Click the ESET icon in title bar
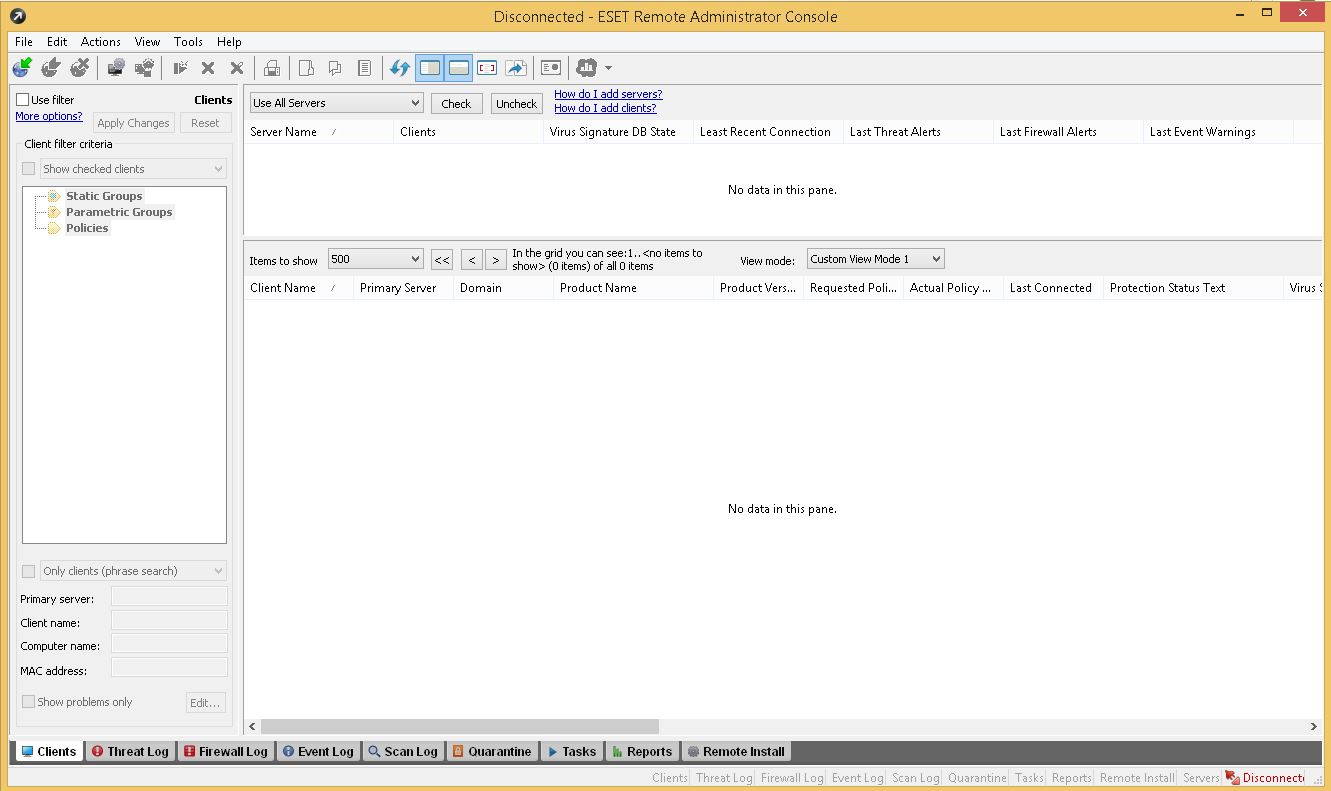The height and width of the screenshot is (791, 1331). (17, 16)
